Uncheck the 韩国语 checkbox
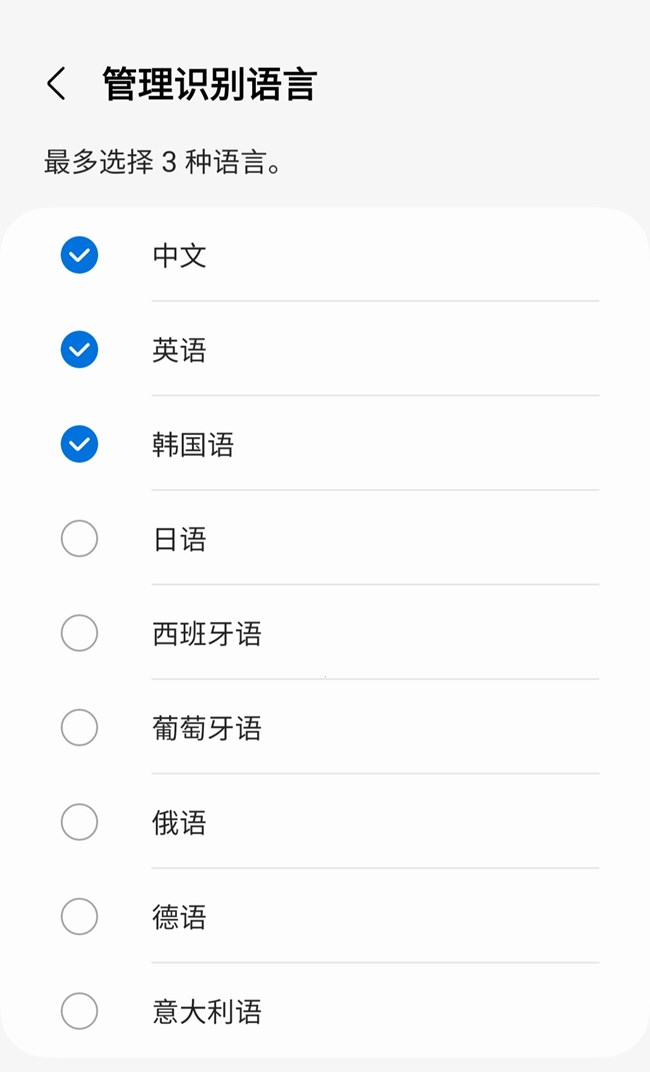This screenshot has height=1072, width=650. [x=79, y=444]
